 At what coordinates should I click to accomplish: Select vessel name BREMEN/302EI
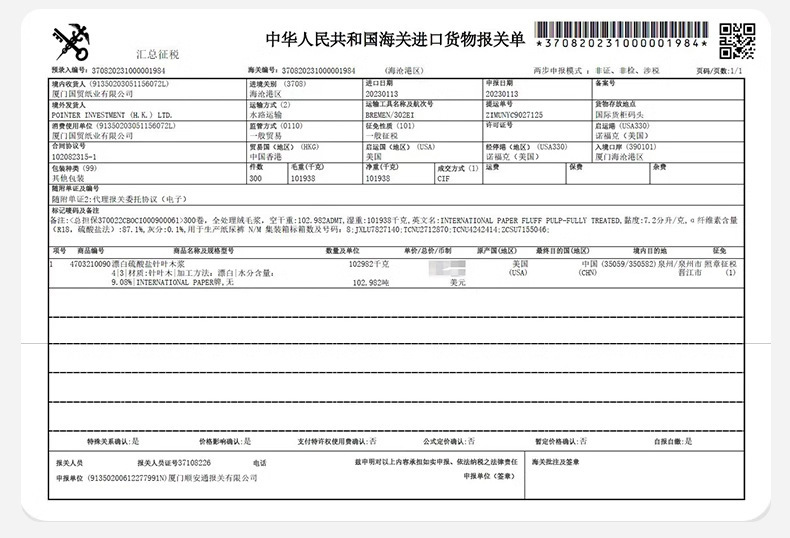pos(390,115)
